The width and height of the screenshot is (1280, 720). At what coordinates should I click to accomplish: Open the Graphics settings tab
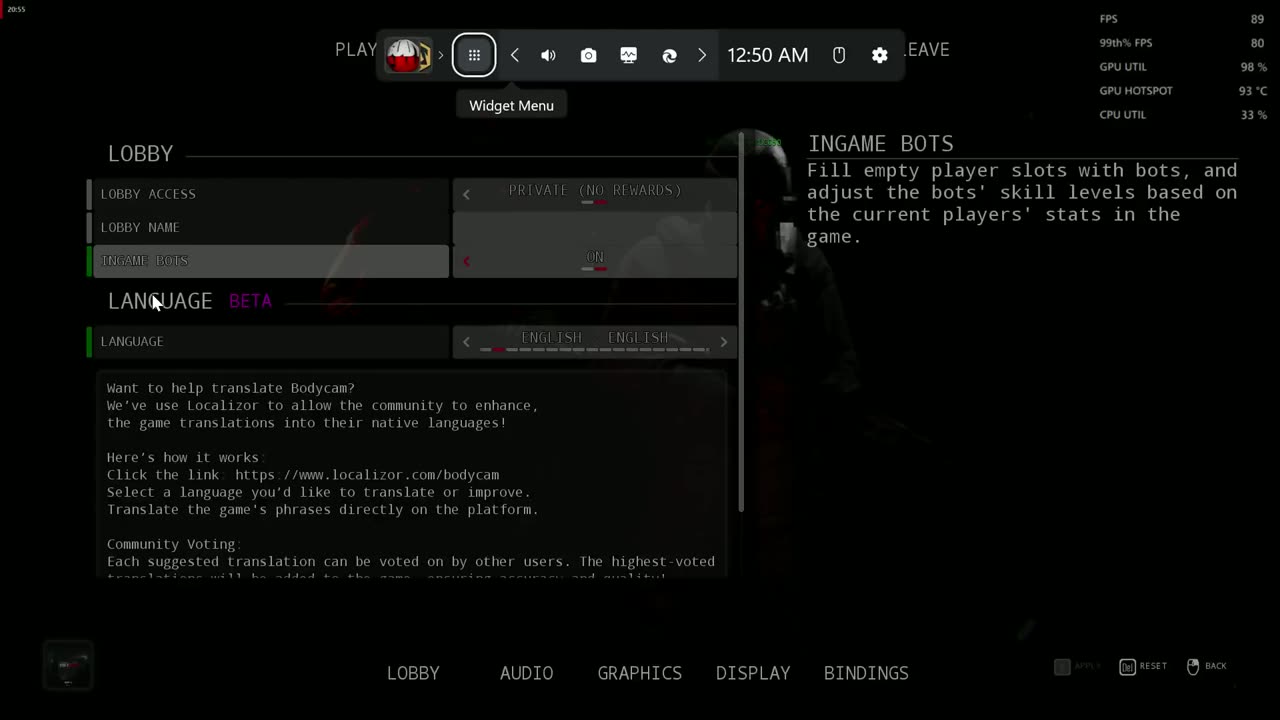639,673
